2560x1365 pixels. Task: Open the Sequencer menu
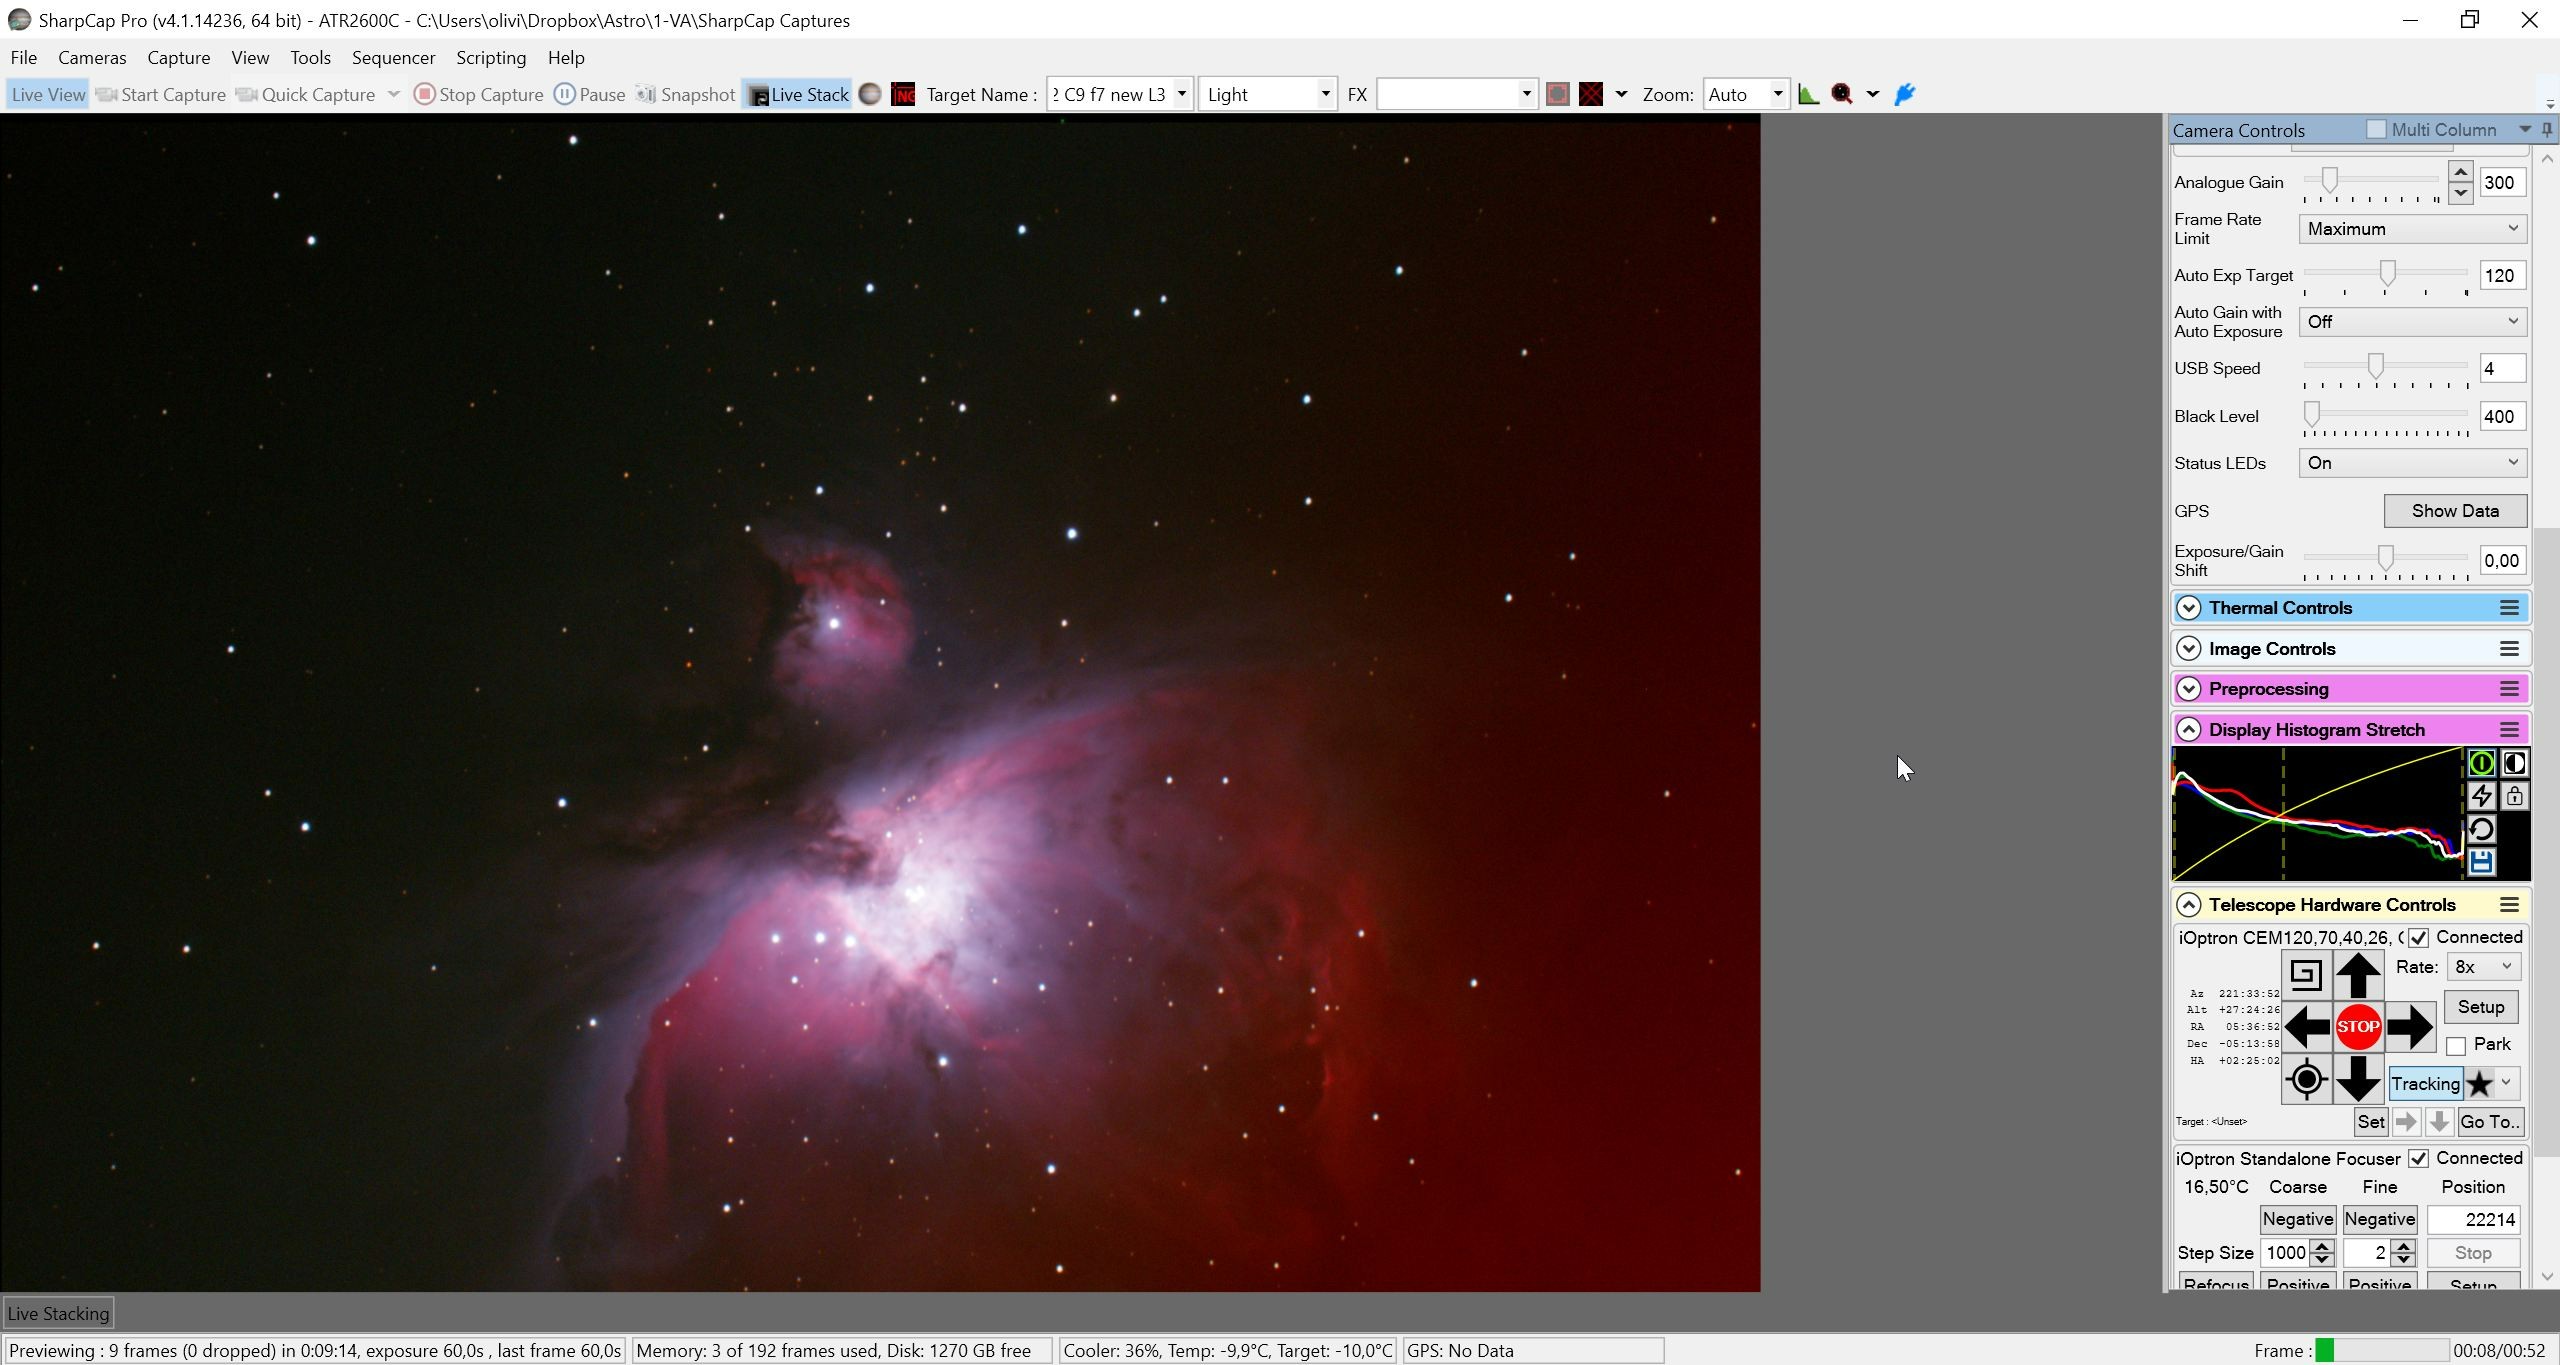(393, 58)
